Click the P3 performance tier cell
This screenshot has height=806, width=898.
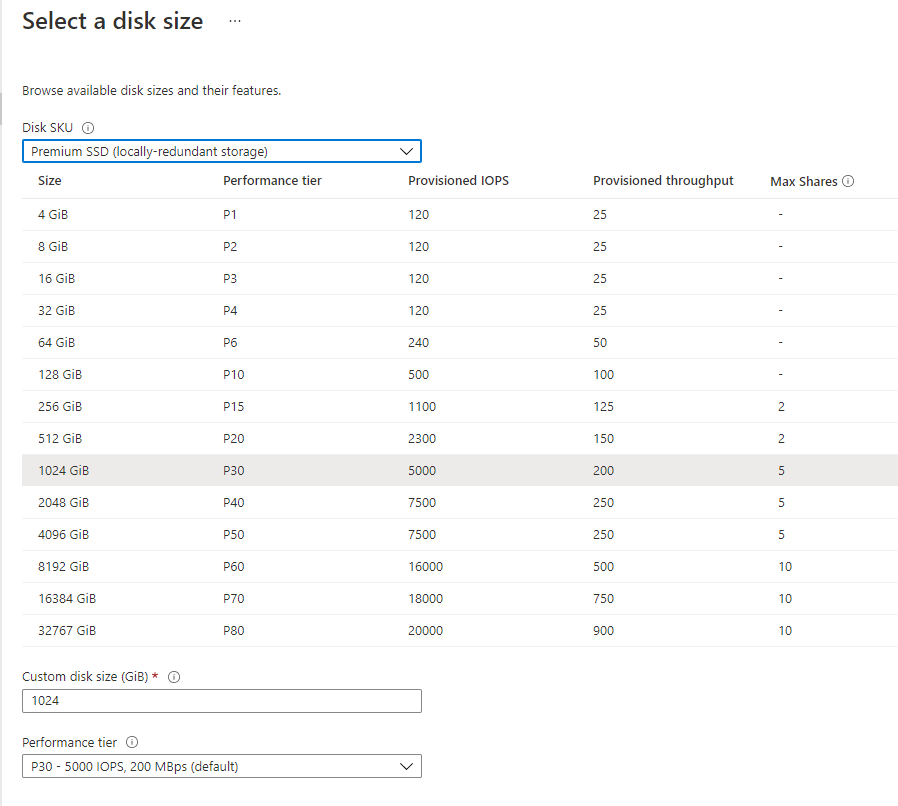[x=230, y=279]
